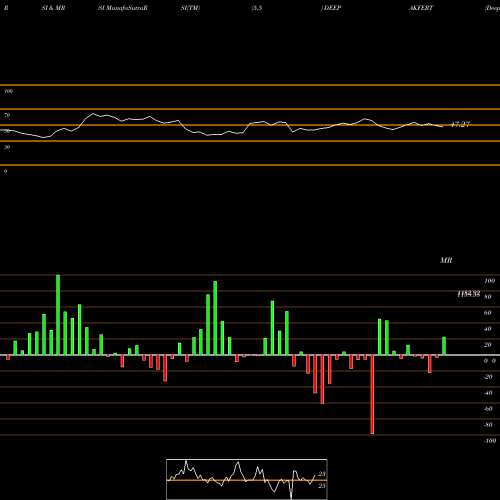Select the RSI panel's 0 level label
The height and width of the screenshot is (500, 500).
point(5,171)
